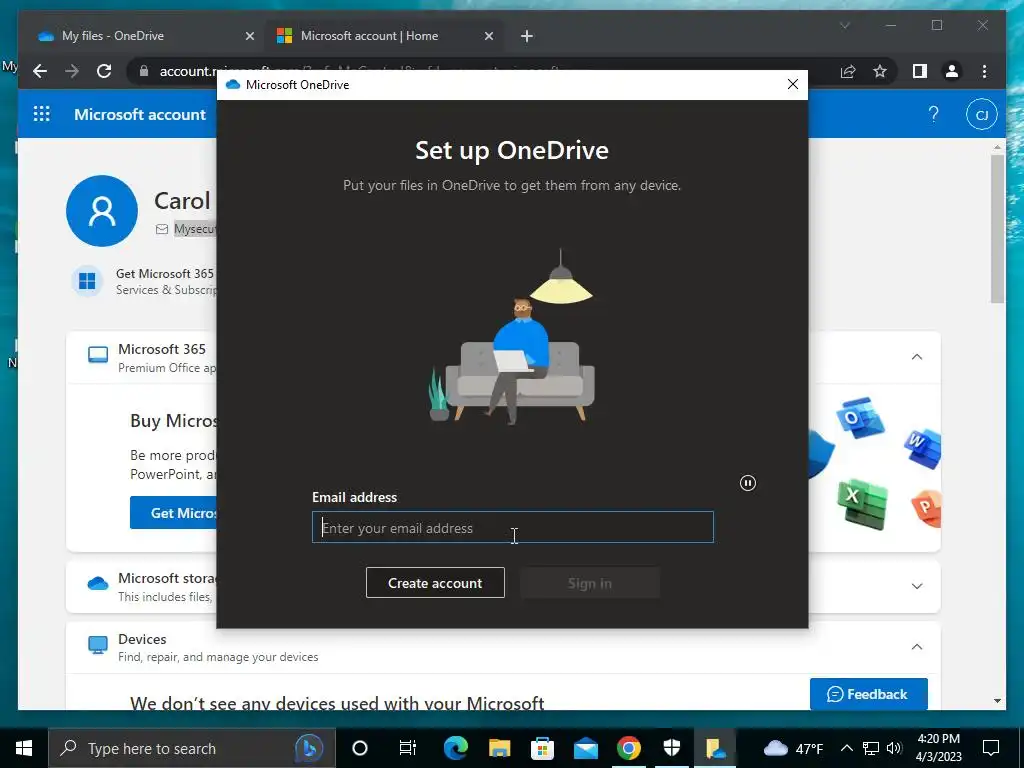Open the Windows Start menu
Screen dimensions: 1024x768
(x=24, y=748)
